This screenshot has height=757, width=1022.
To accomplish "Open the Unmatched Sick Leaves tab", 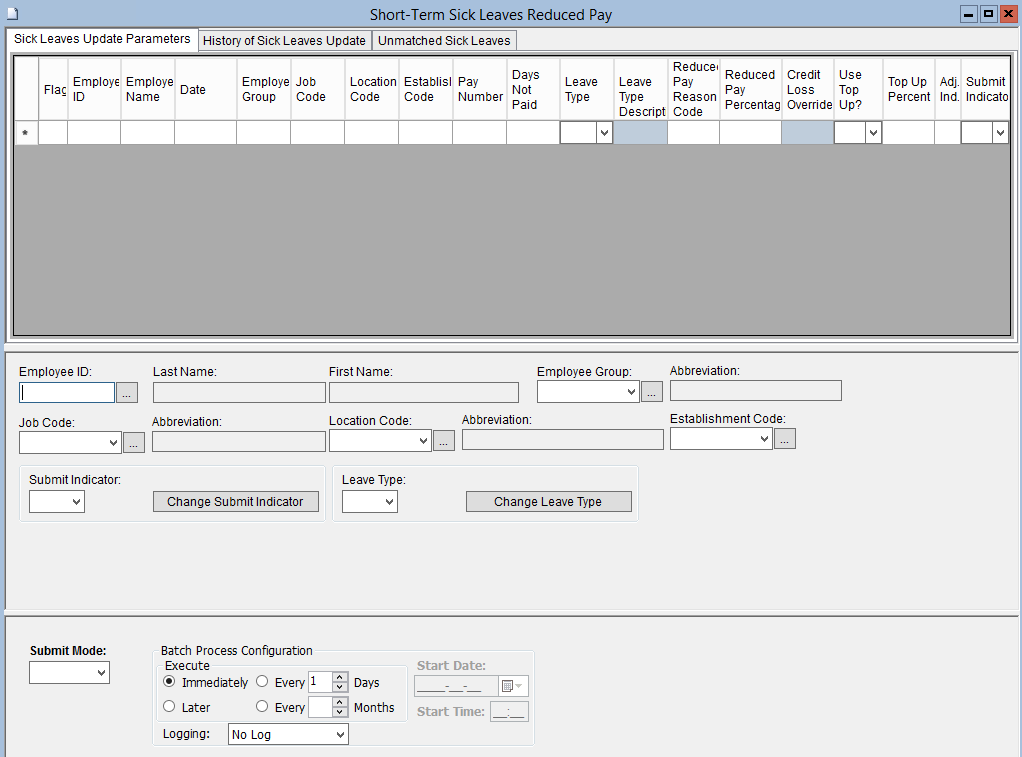I will click(x=444, y=41).
